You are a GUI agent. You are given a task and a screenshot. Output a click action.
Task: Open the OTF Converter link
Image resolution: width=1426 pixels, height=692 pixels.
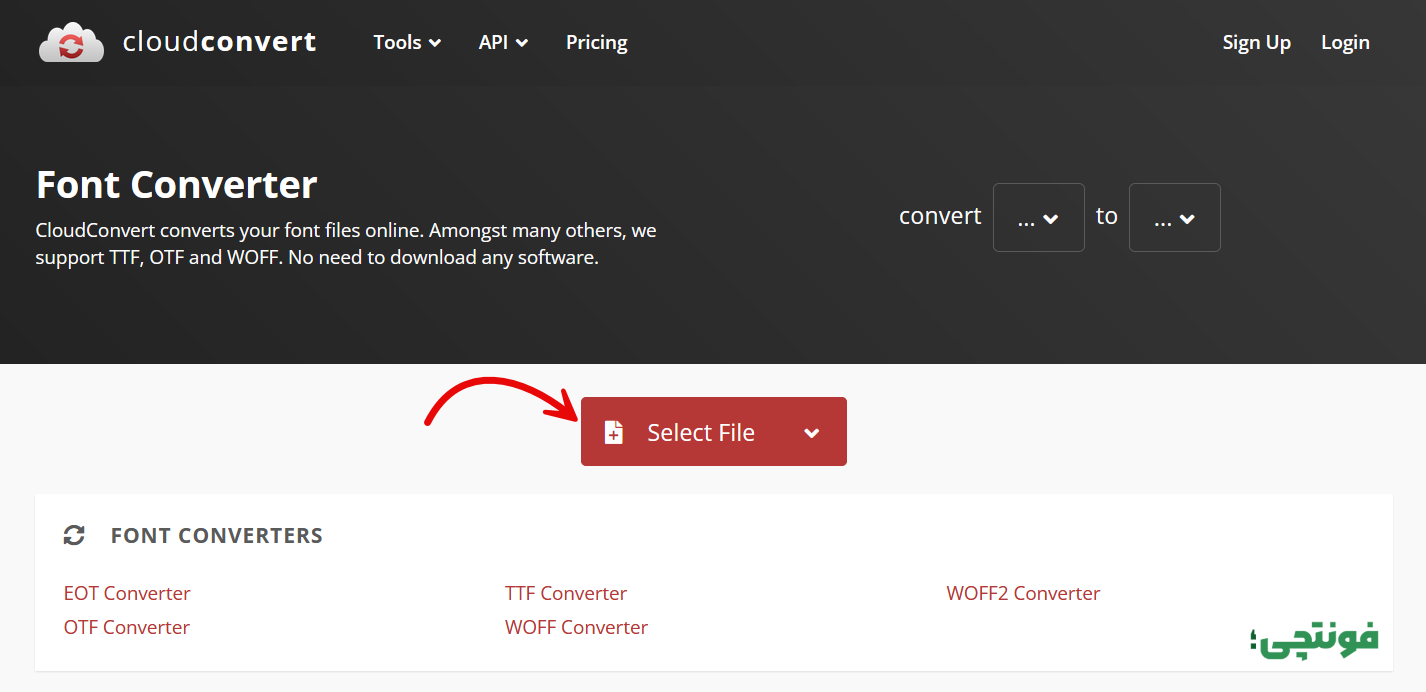pos(127,627)
